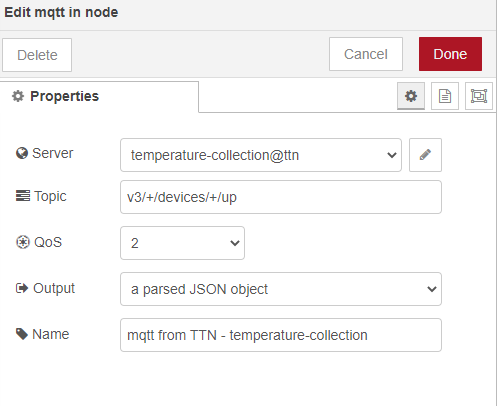
Task: Click the QoS asterisk icon
Action: pyautogui.click(x=23, y=242)
